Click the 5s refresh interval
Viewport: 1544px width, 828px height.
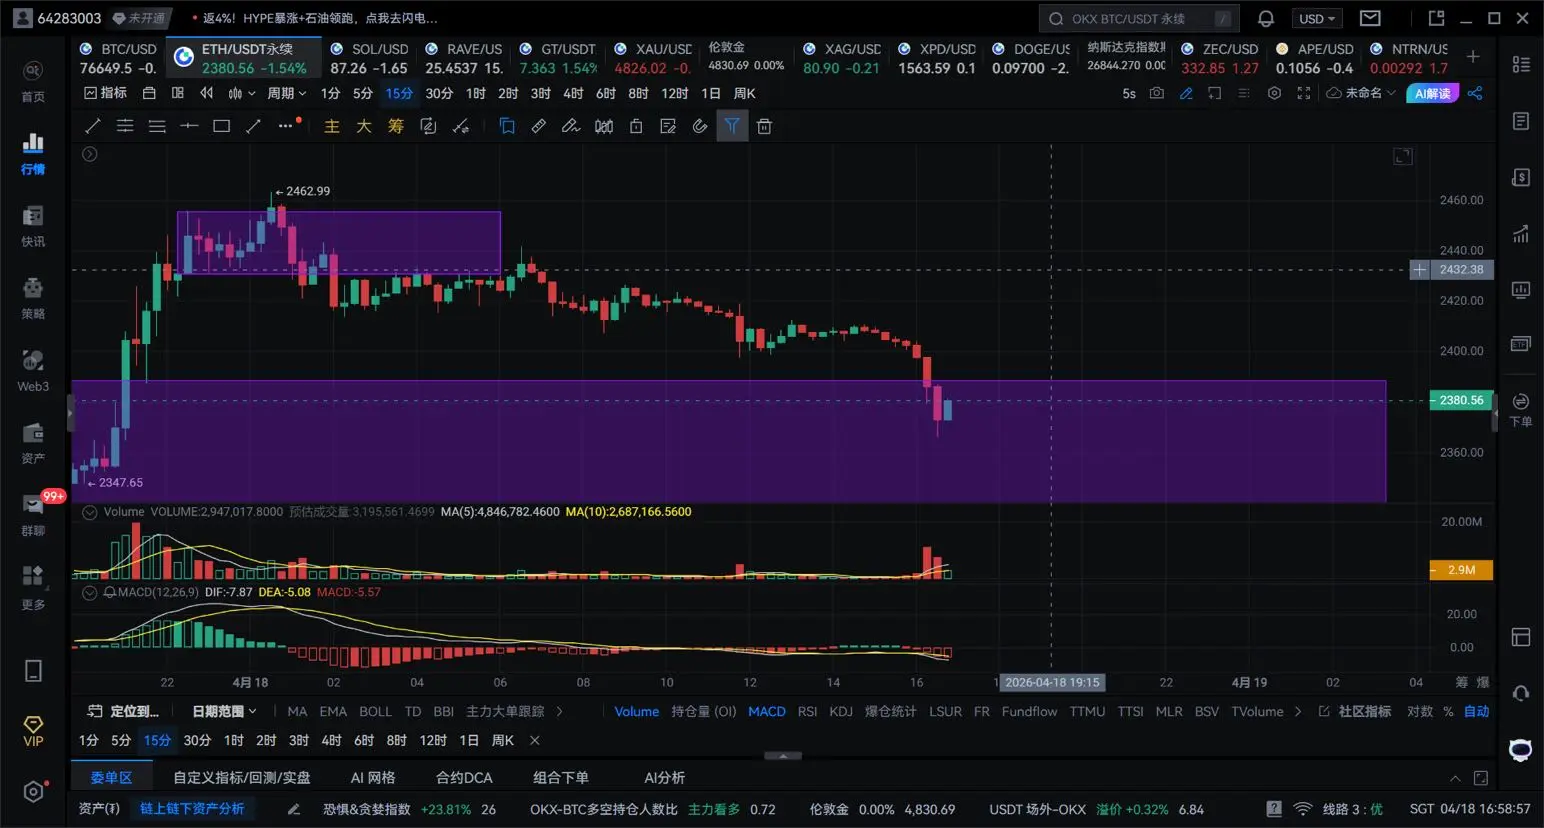coord(1129,93)
